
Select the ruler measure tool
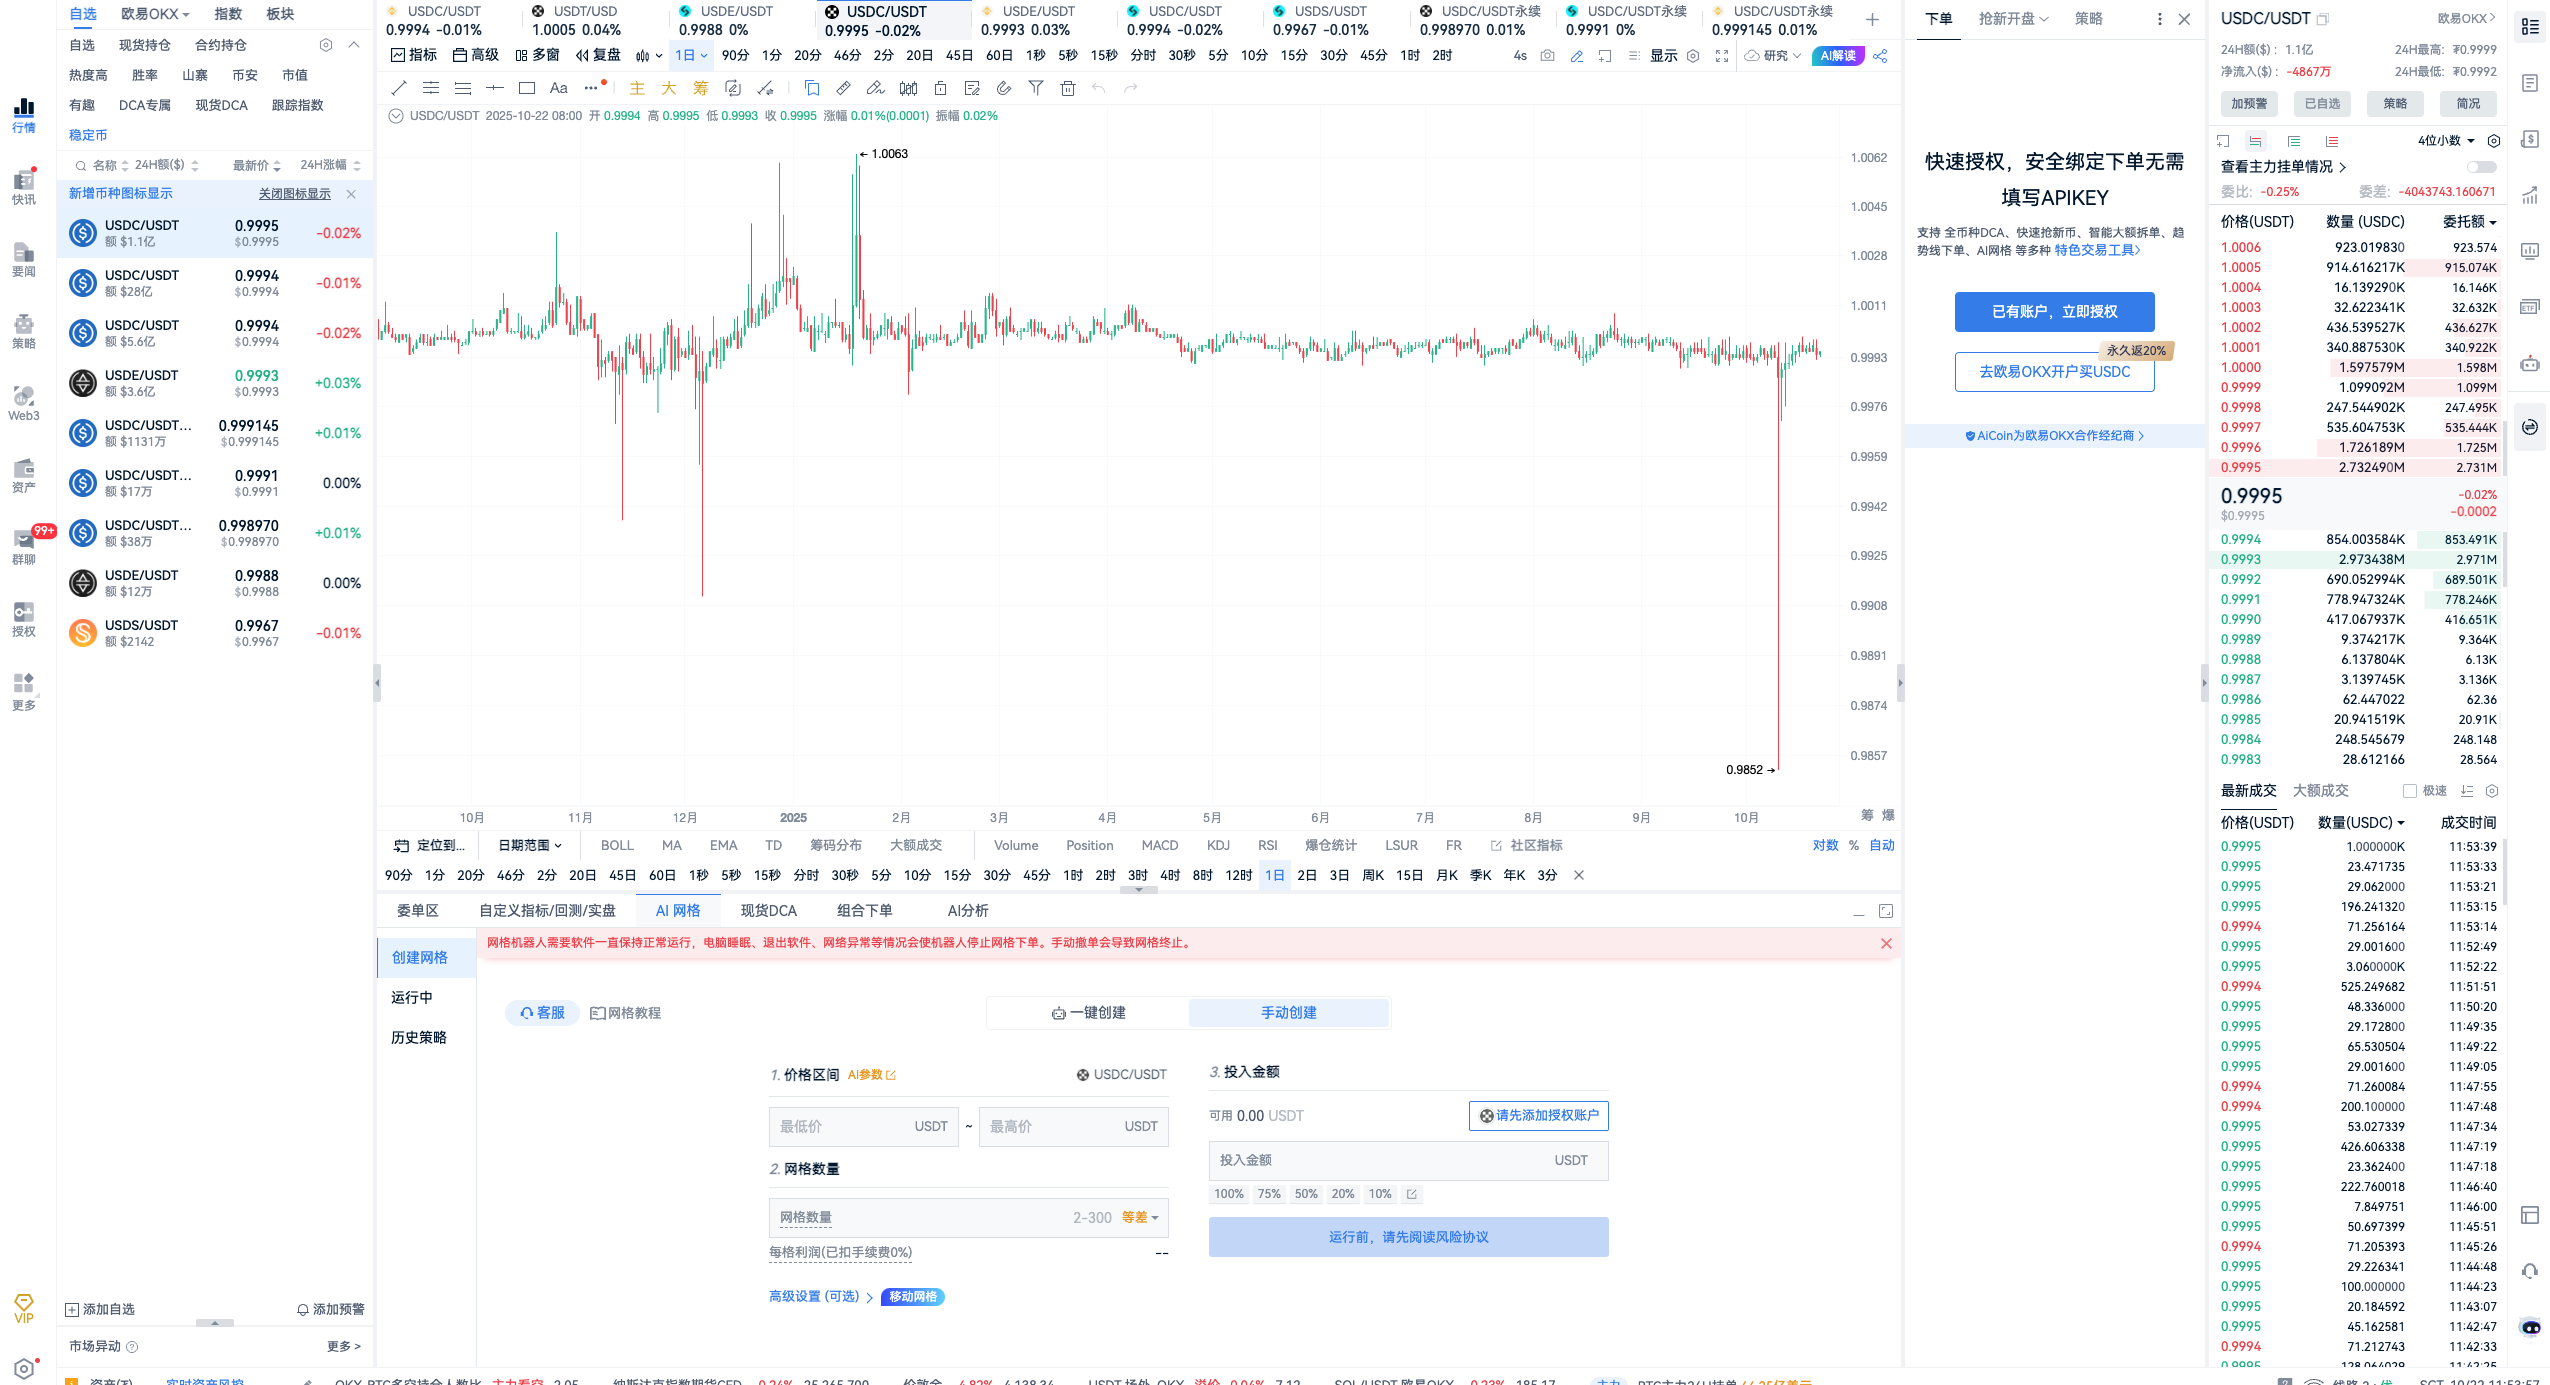click(x=843, y=88)
